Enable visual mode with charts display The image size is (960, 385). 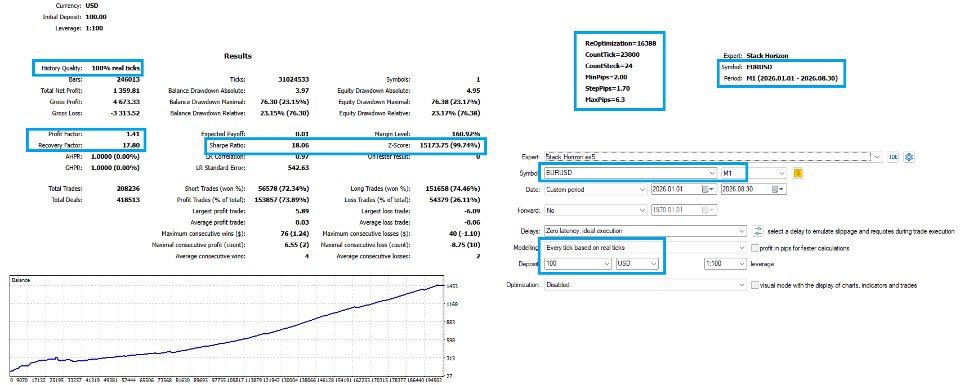coord(754,285)
